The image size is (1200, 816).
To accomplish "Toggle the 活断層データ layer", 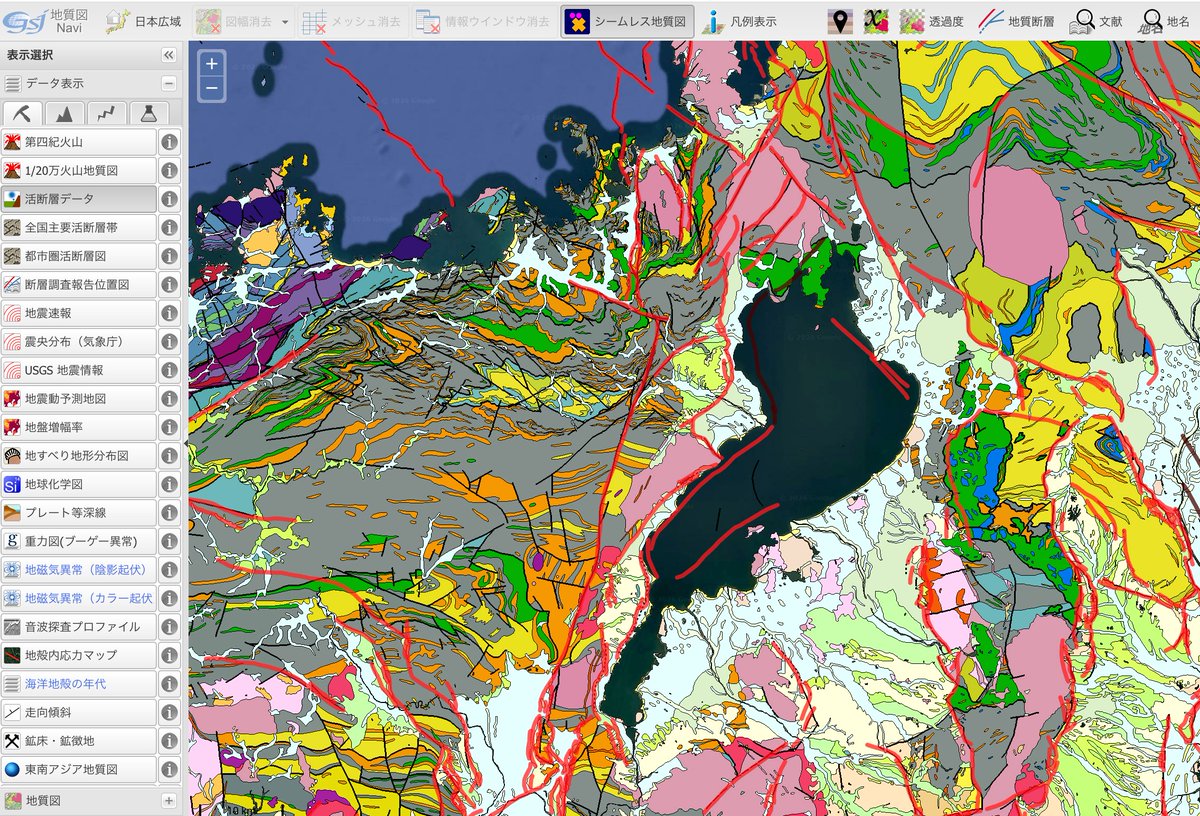I will tap(79, 199).
